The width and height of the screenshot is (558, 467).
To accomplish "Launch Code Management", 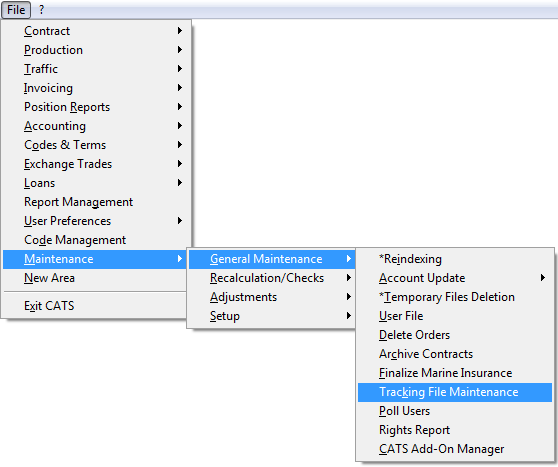I will 96,240.
